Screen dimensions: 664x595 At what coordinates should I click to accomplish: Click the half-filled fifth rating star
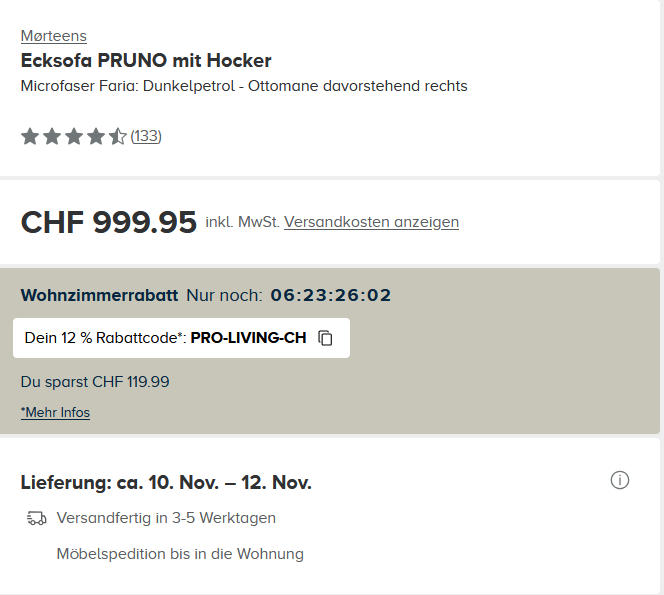(118, 136)
